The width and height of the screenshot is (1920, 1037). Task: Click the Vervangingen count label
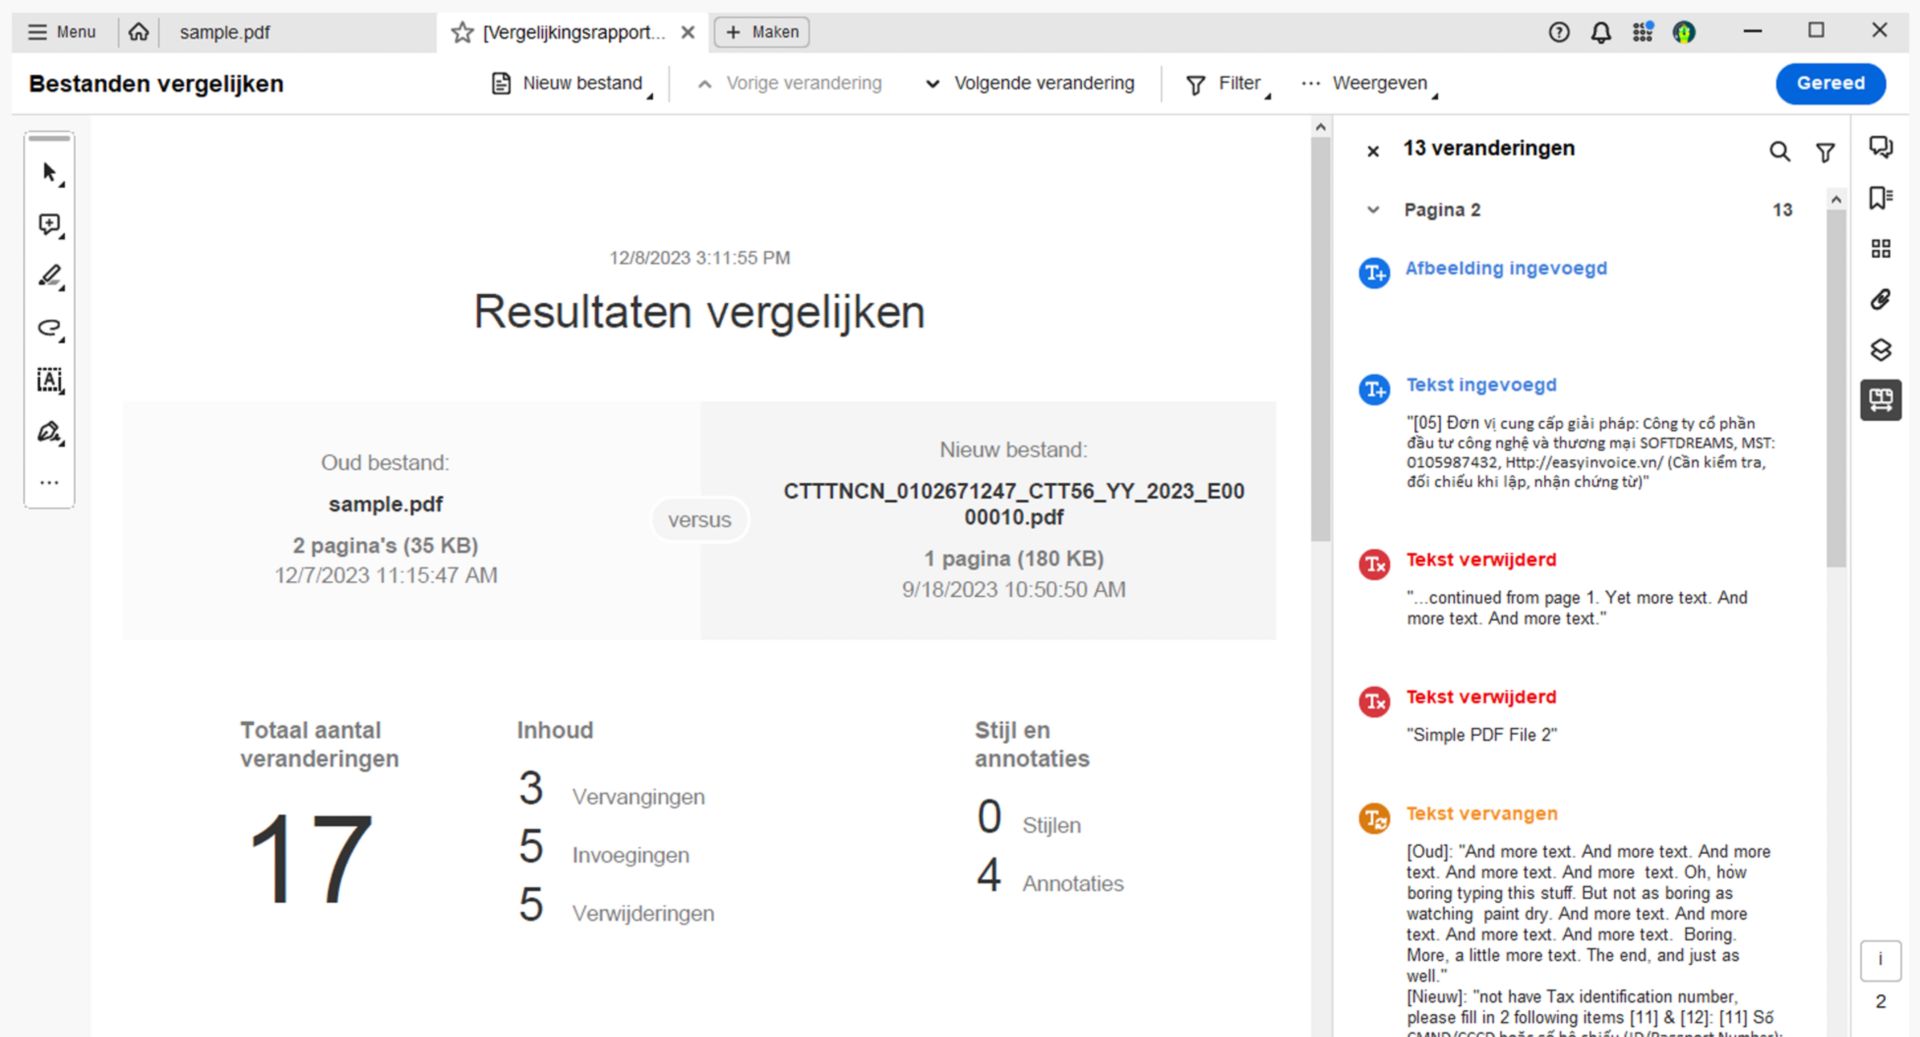point(638,797)
